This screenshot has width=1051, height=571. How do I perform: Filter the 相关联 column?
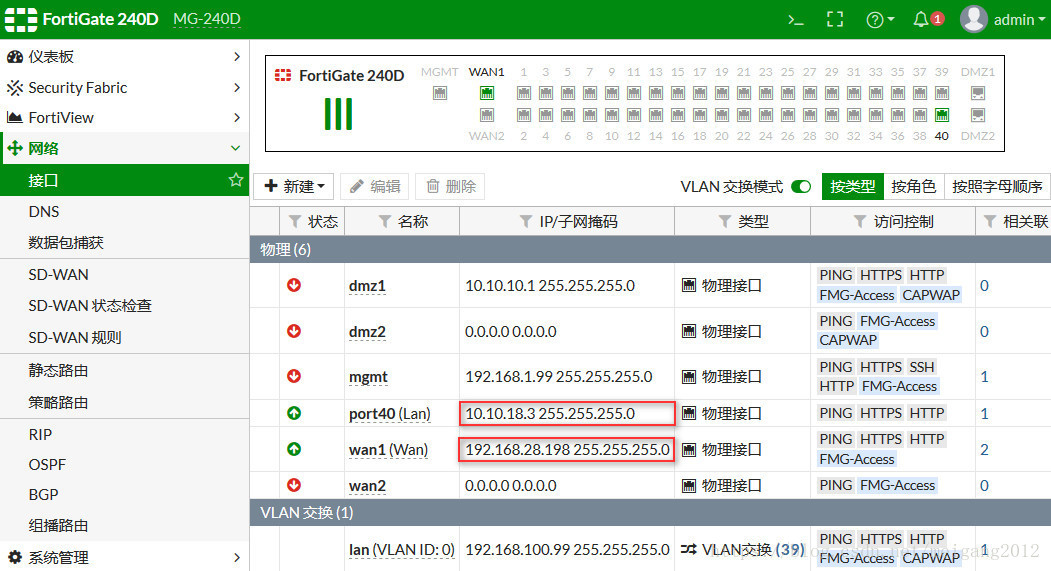[989, 222]
